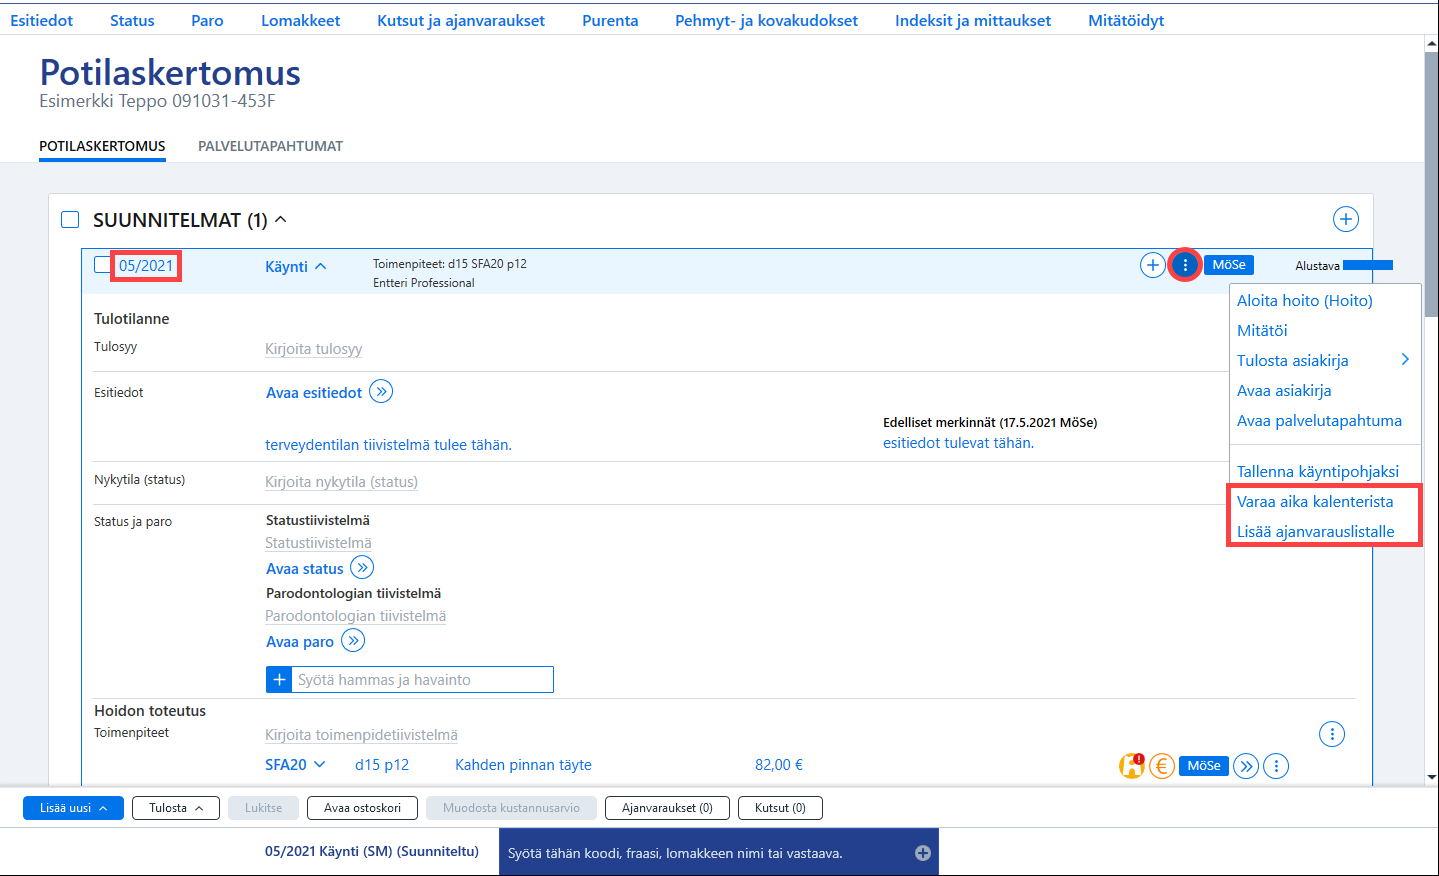Click the arrow icon beside Avaa esitiedot

(x=381, y=391)
